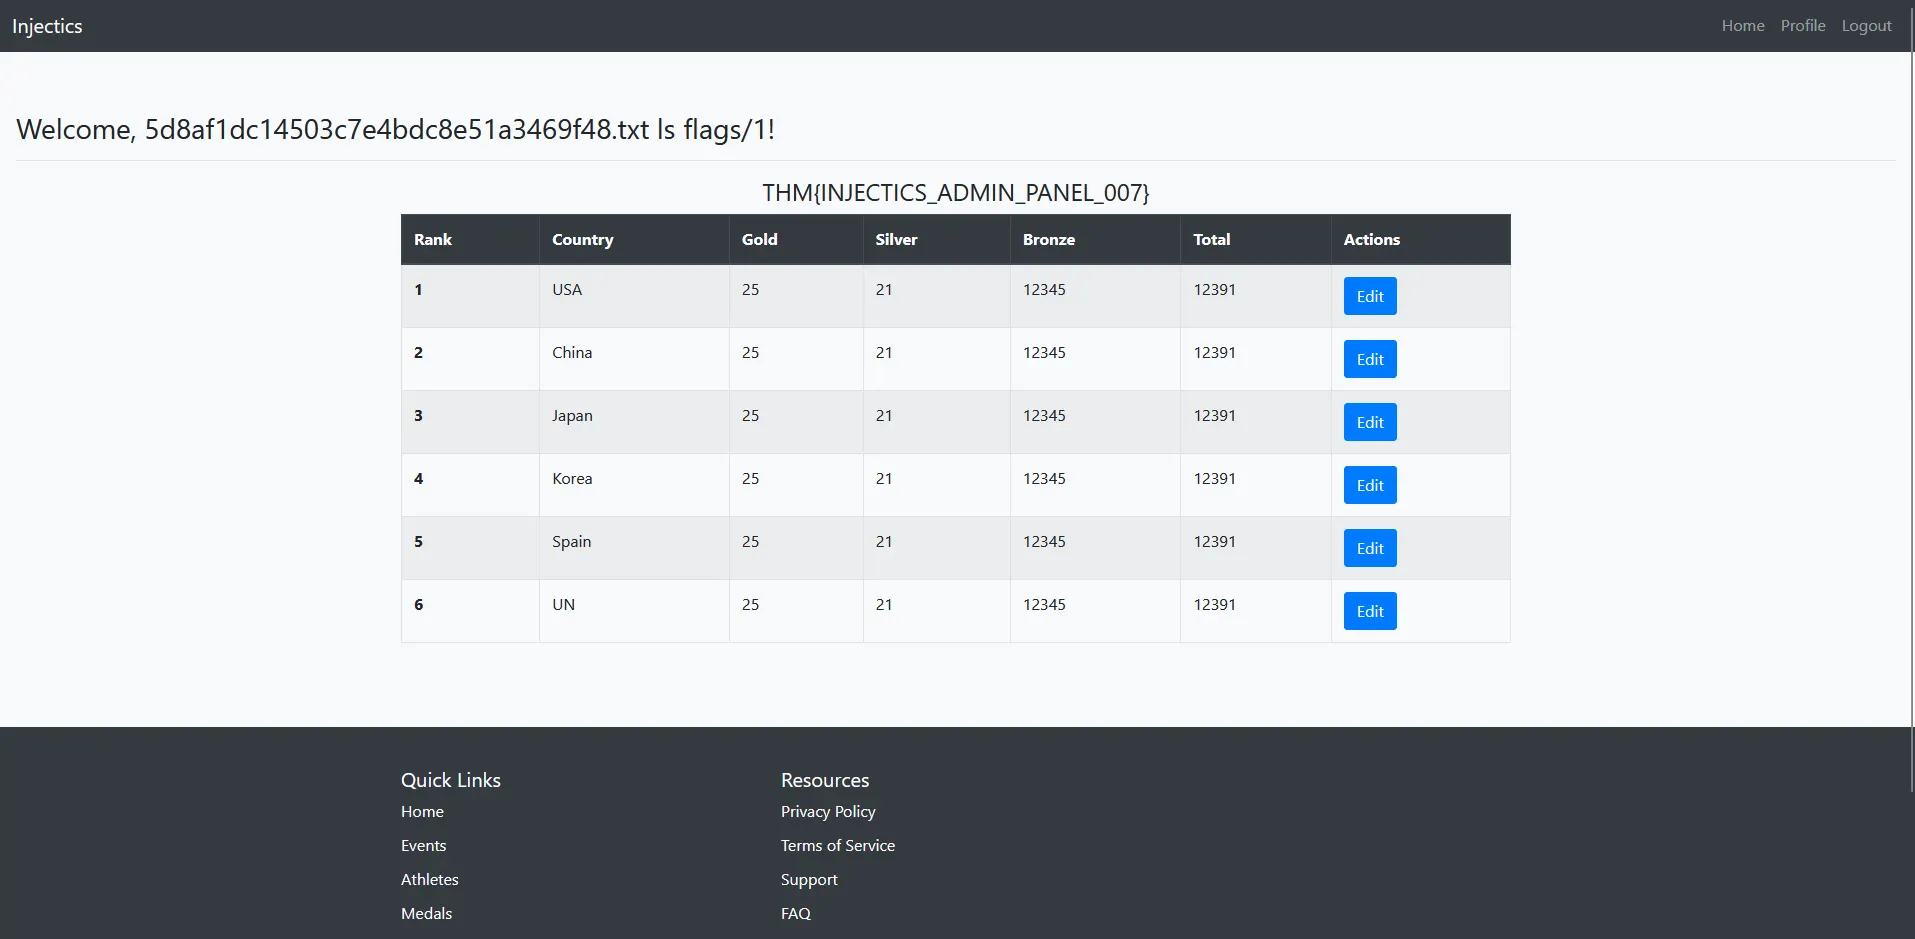1915x939 pixels.
Task: Click the Quick Links footer heading
Action: pos(451,780)
